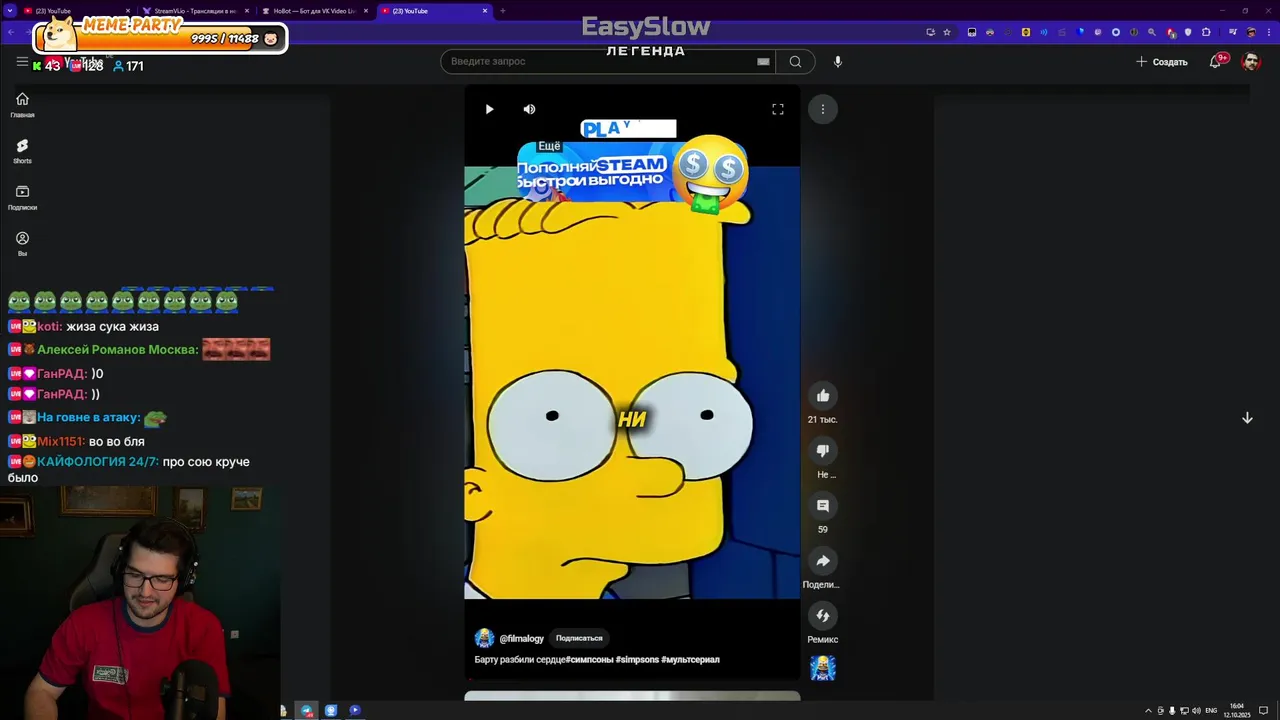Bookmark this page with star icon

coord(947,32)
